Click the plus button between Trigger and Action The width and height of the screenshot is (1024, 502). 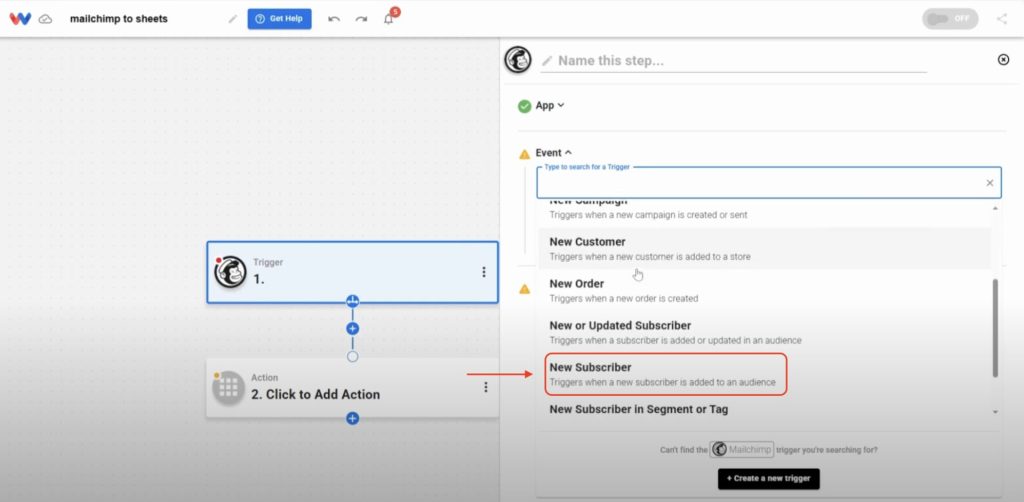pos(353,328)
